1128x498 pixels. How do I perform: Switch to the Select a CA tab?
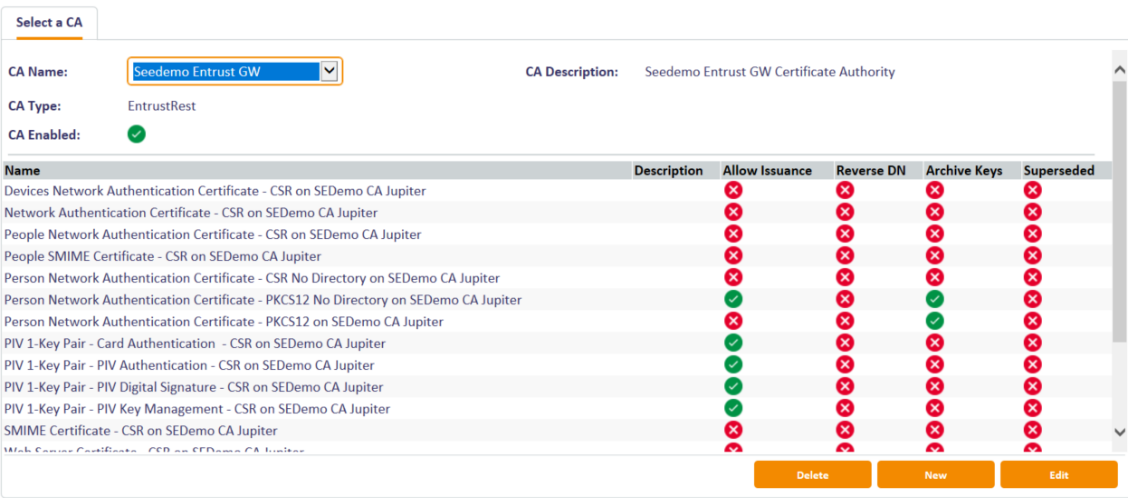tap(49, 22)
